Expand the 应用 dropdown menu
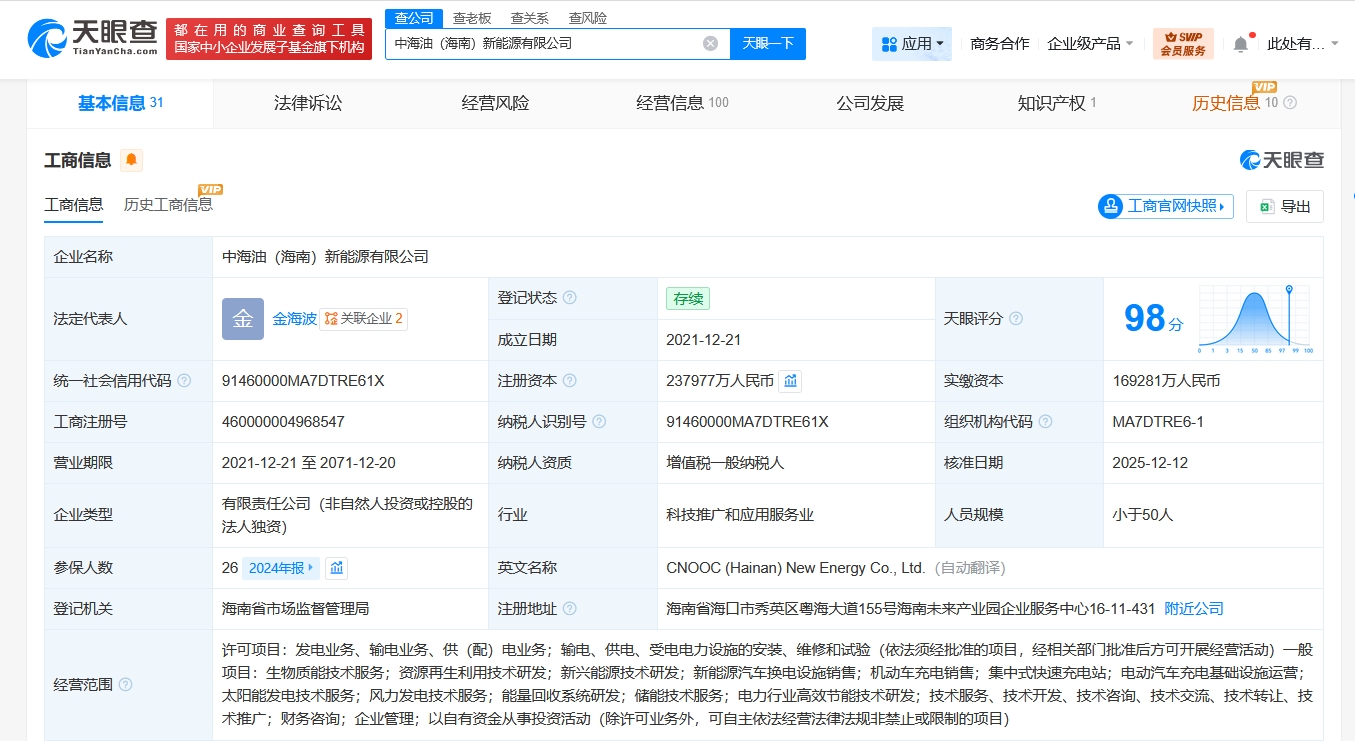The image size is (1355, 741). coord(912,44)
